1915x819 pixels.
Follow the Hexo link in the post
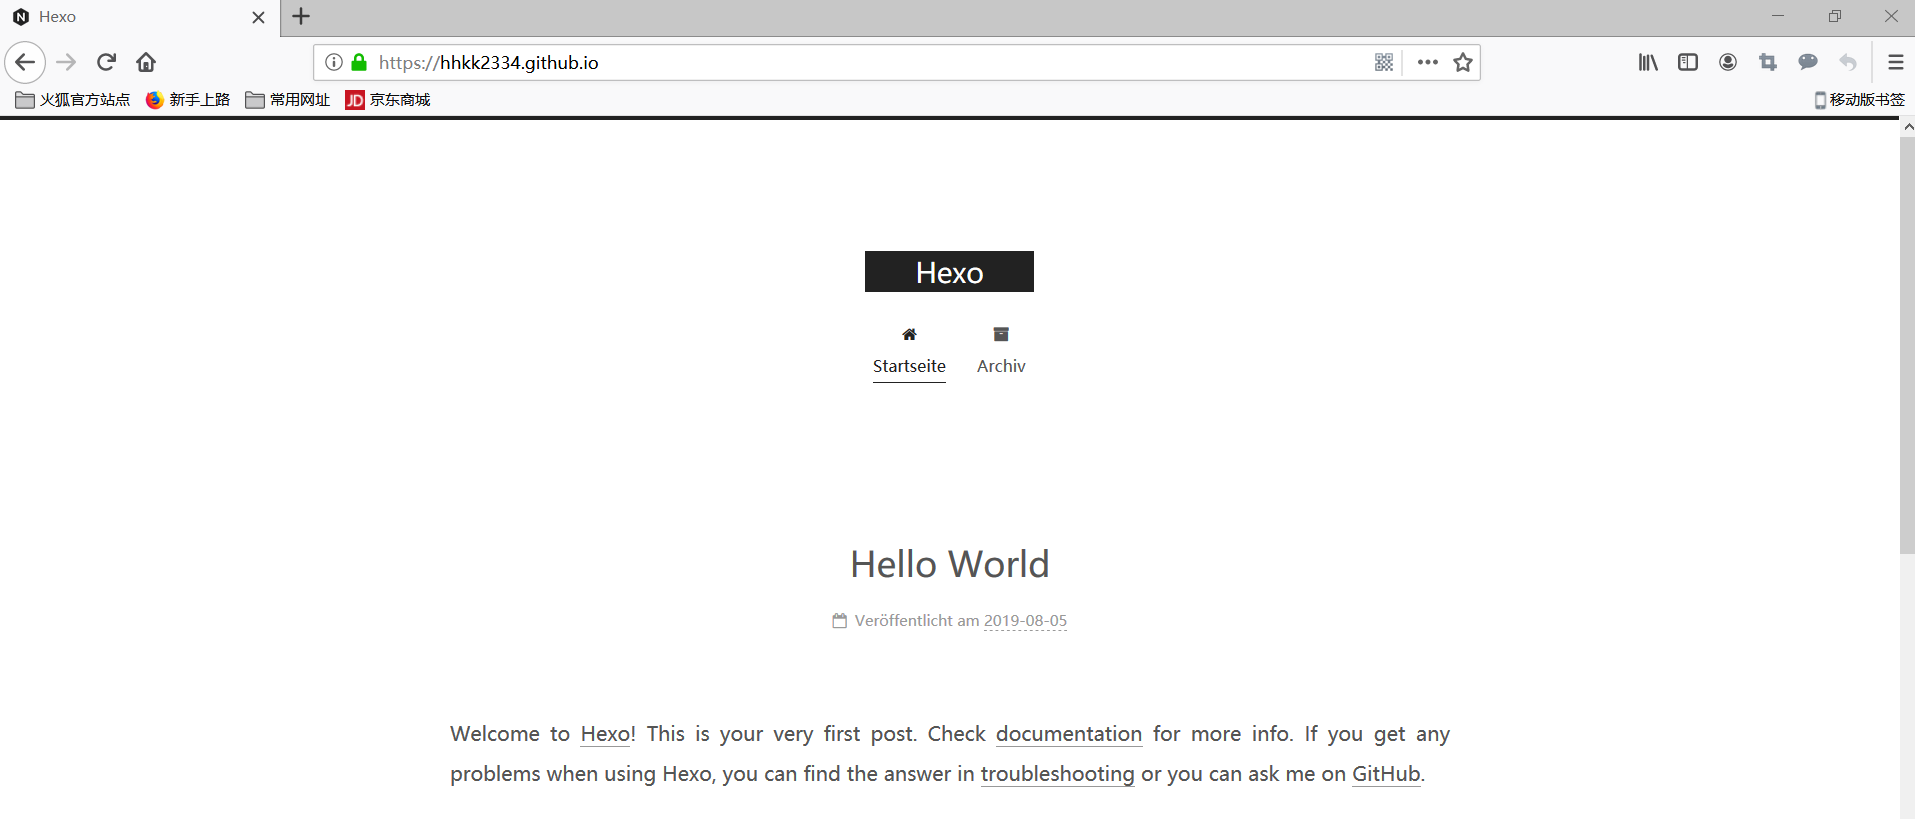[605, 734]
